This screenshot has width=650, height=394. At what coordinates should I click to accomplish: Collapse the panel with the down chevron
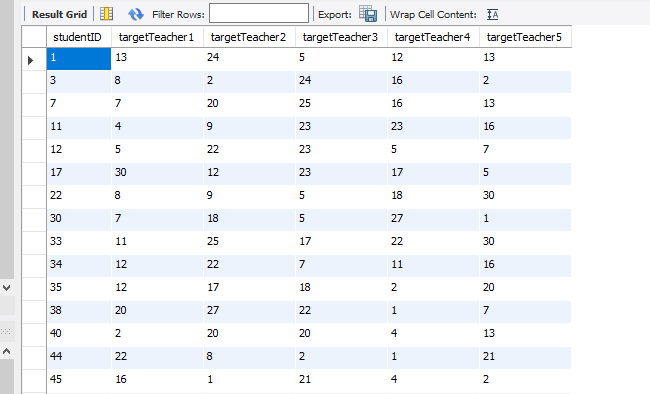tap(7, 287)
